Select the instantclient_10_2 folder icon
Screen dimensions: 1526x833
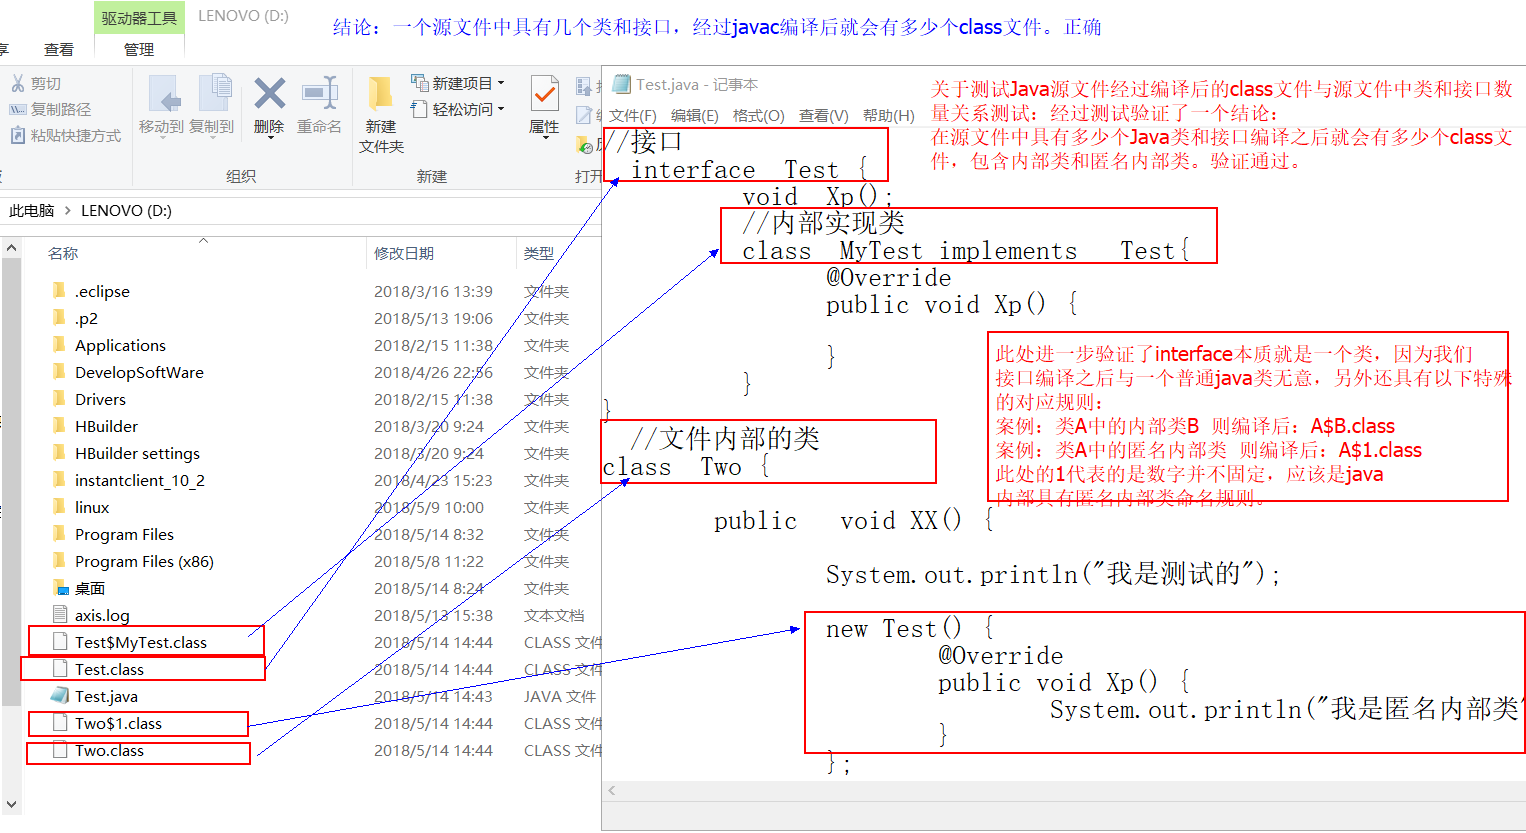coord(59,480)
